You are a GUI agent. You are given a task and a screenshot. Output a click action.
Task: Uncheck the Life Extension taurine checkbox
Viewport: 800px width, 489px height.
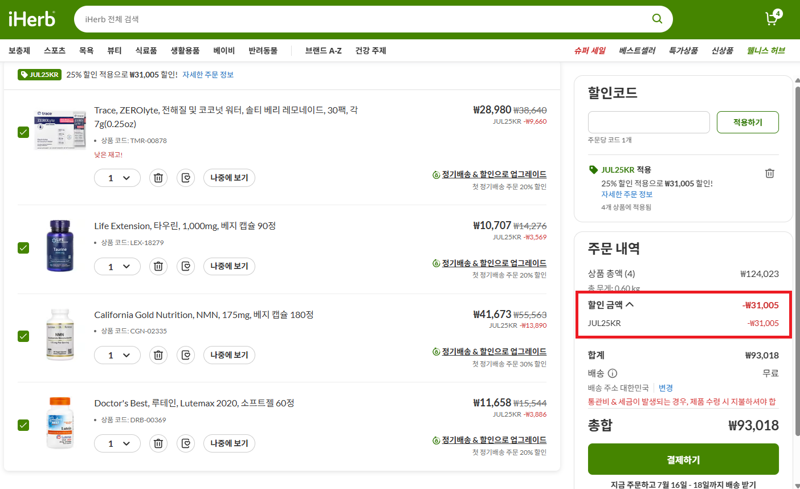pos(23,248)
